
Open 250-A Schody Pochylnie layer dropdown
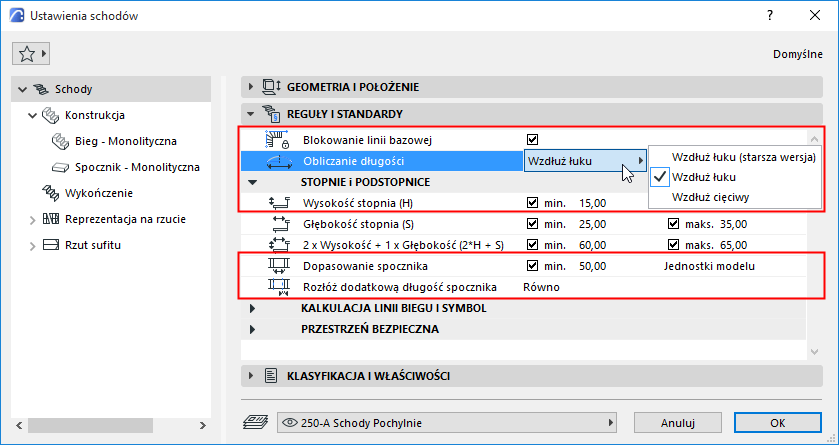tap(447, 423)
